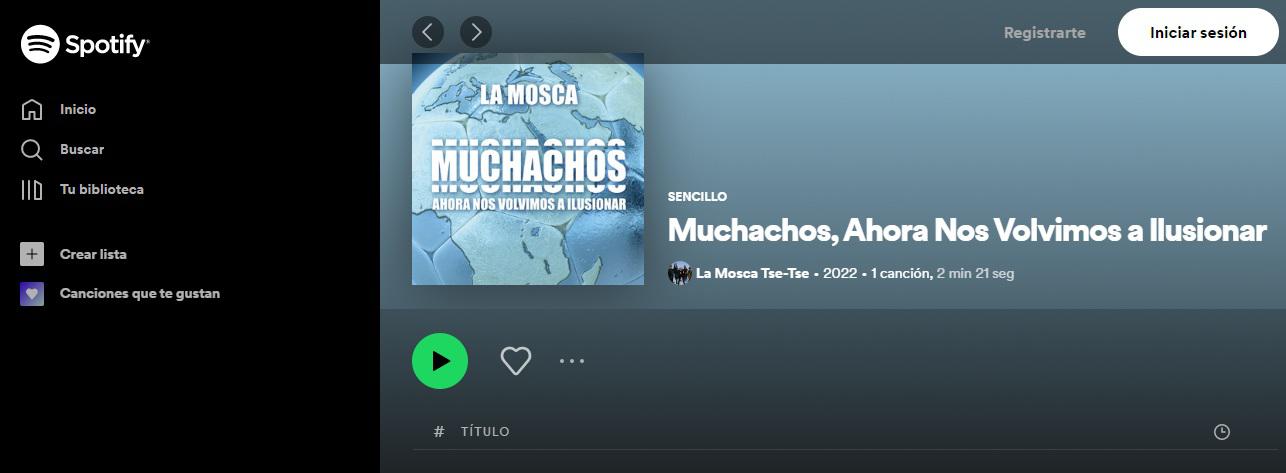Image resolution: width=1286 pixels, height=473 pixels.
Task: Open the Tu biblioteca library icon
Action: (32, 189)
